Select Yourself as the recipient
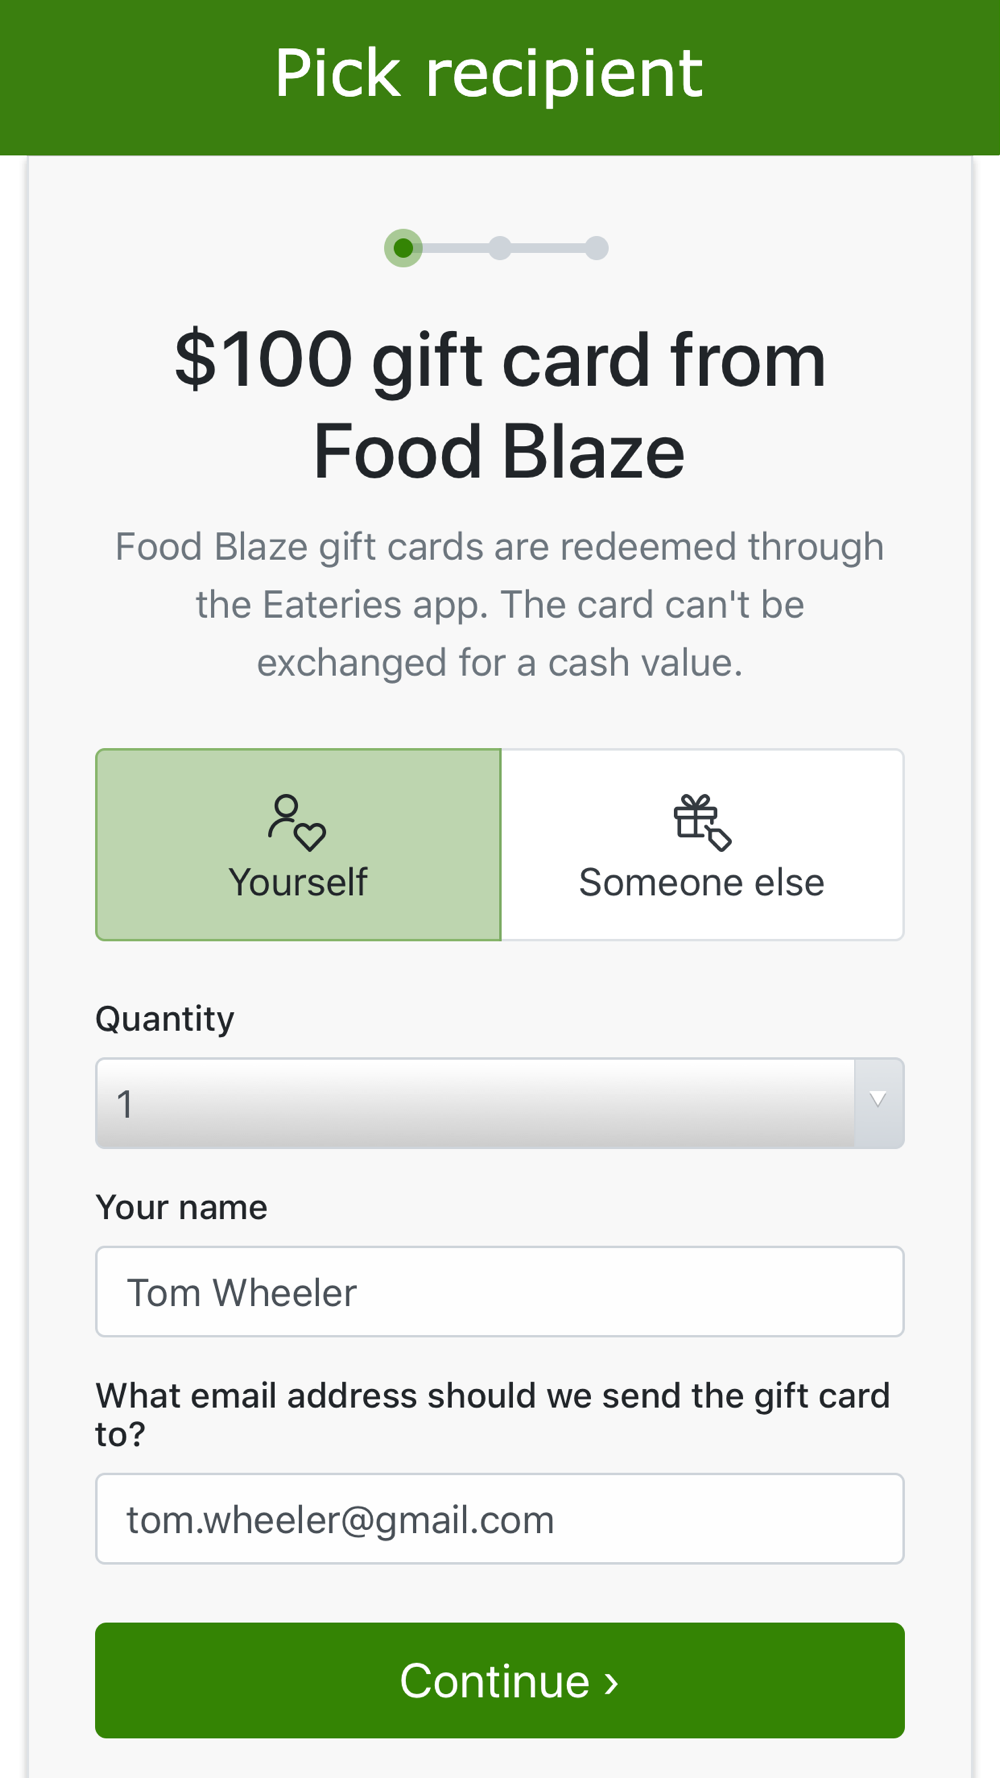 (x=298, y=844)
